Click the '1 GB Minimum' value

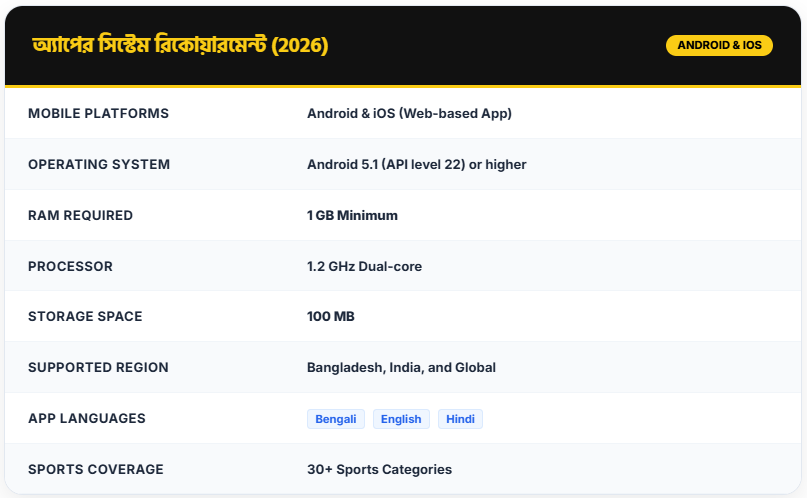[x=352, y=216]
